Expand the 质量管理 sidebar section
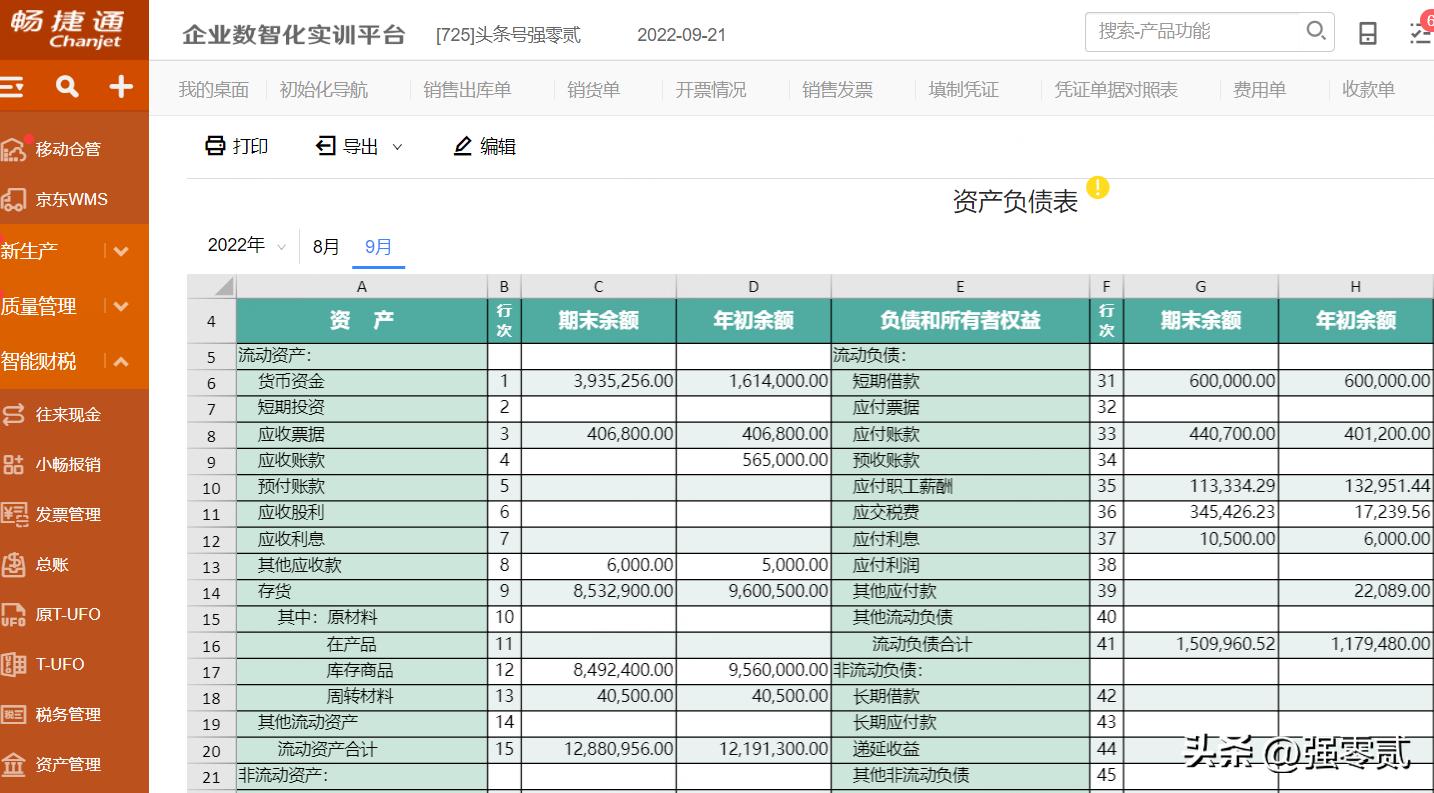Viewport: 1434px width, 793px height. (120, 306)
